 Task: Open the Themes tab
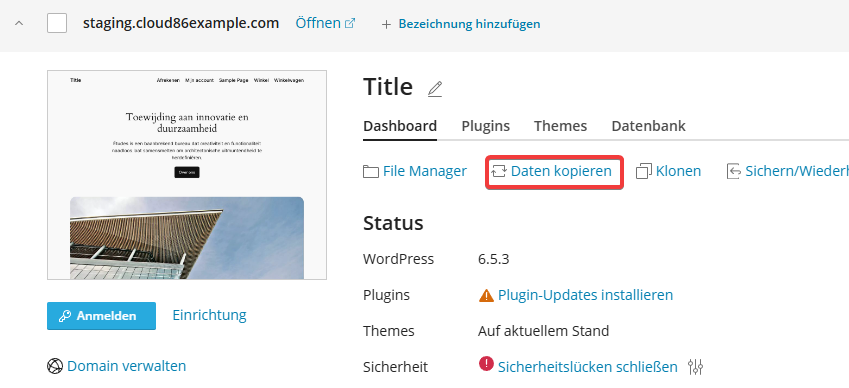[560, 126]
